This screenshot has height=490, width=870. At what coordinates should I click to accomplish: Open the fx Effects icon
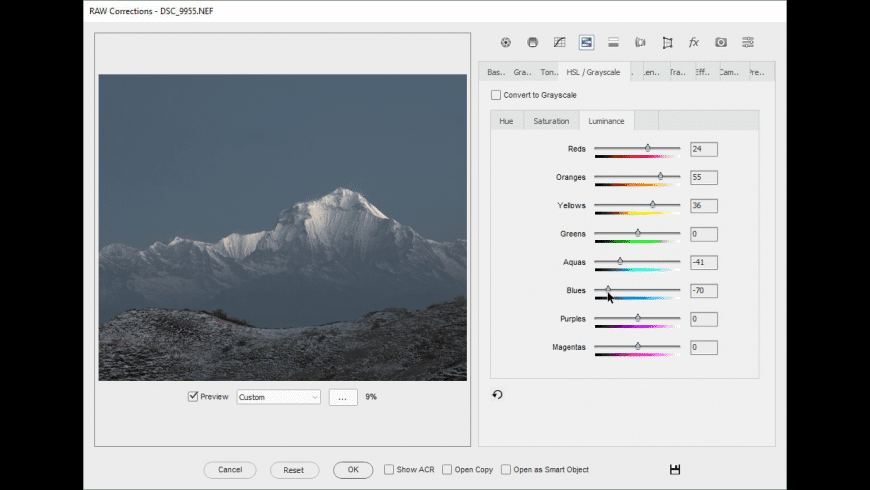point(694,42)
